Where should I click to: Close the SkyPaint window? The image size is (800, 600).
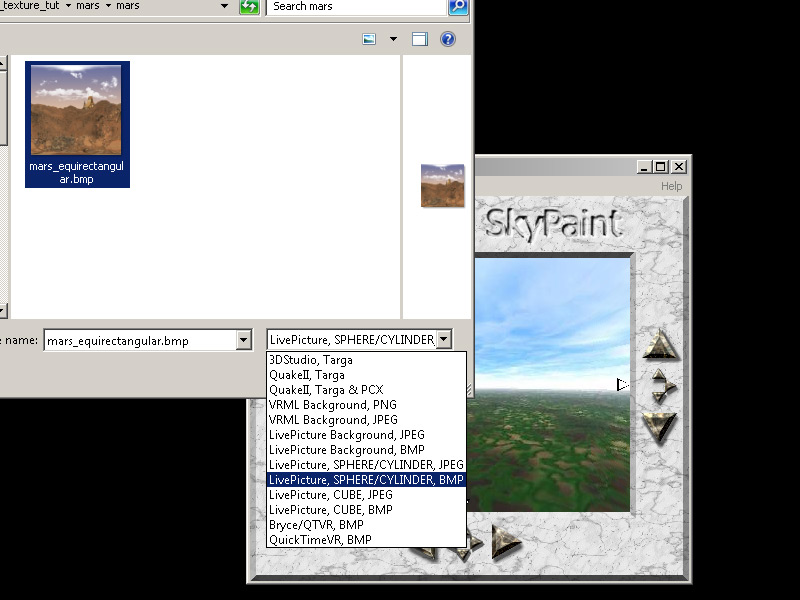coord(679,167)
